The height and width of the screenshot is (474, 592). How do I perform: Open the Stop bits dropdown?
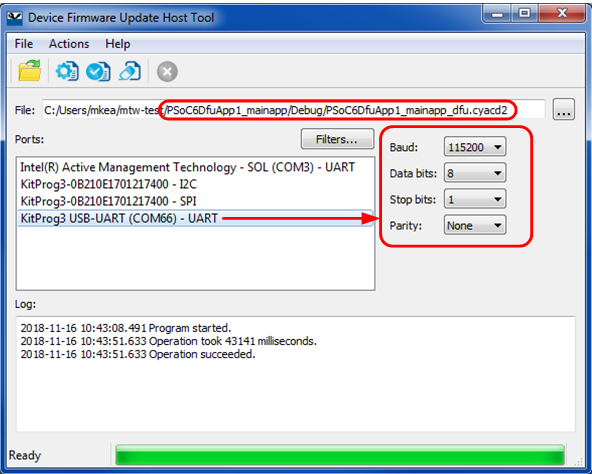pyautogui.click(x=475, y=199)
